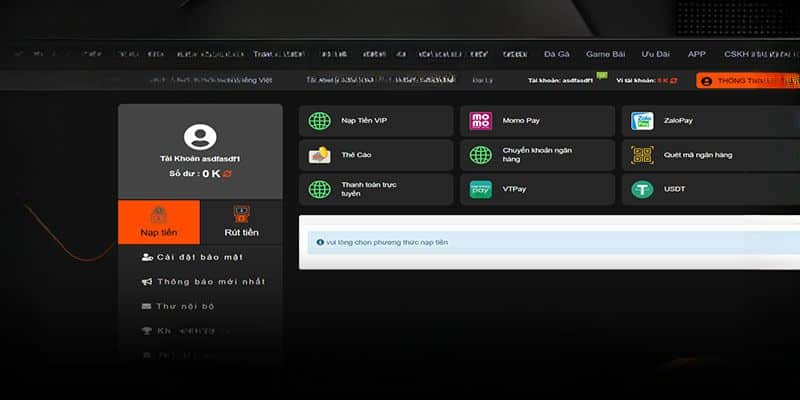Select the ZaloPay payment icon

pyautogui.click(x=642, y=121)
